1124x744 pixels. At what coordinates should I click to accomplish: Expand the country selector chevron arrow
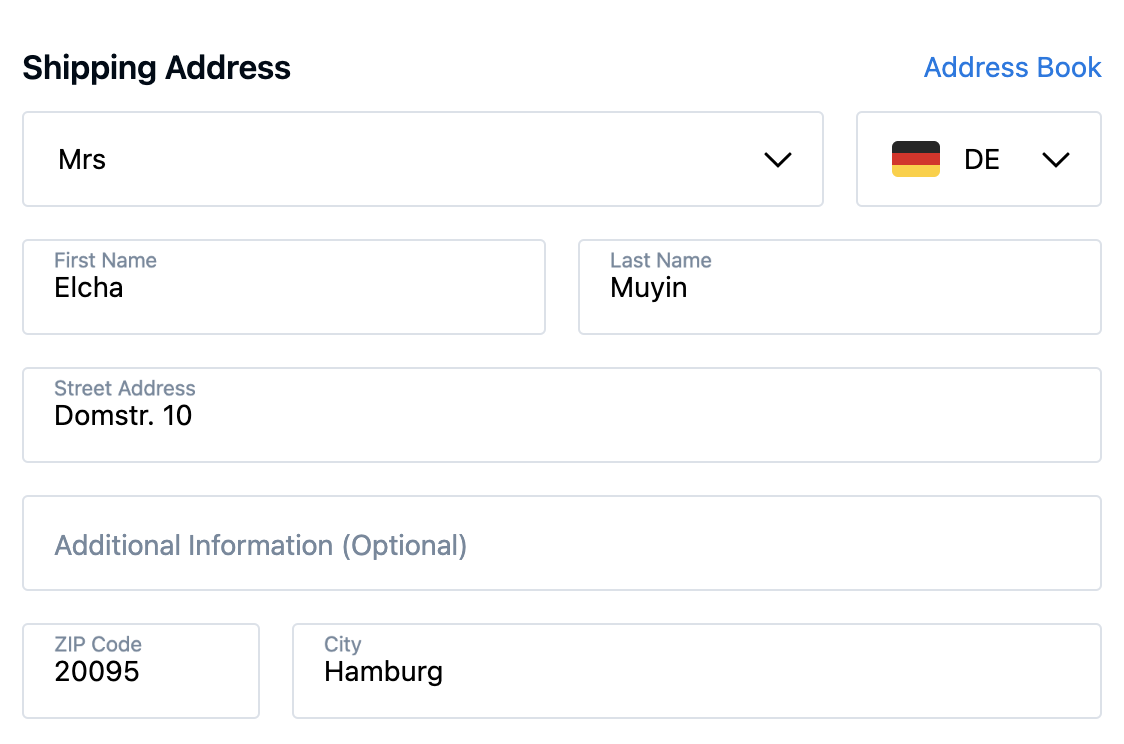(x=1056, y=159)
